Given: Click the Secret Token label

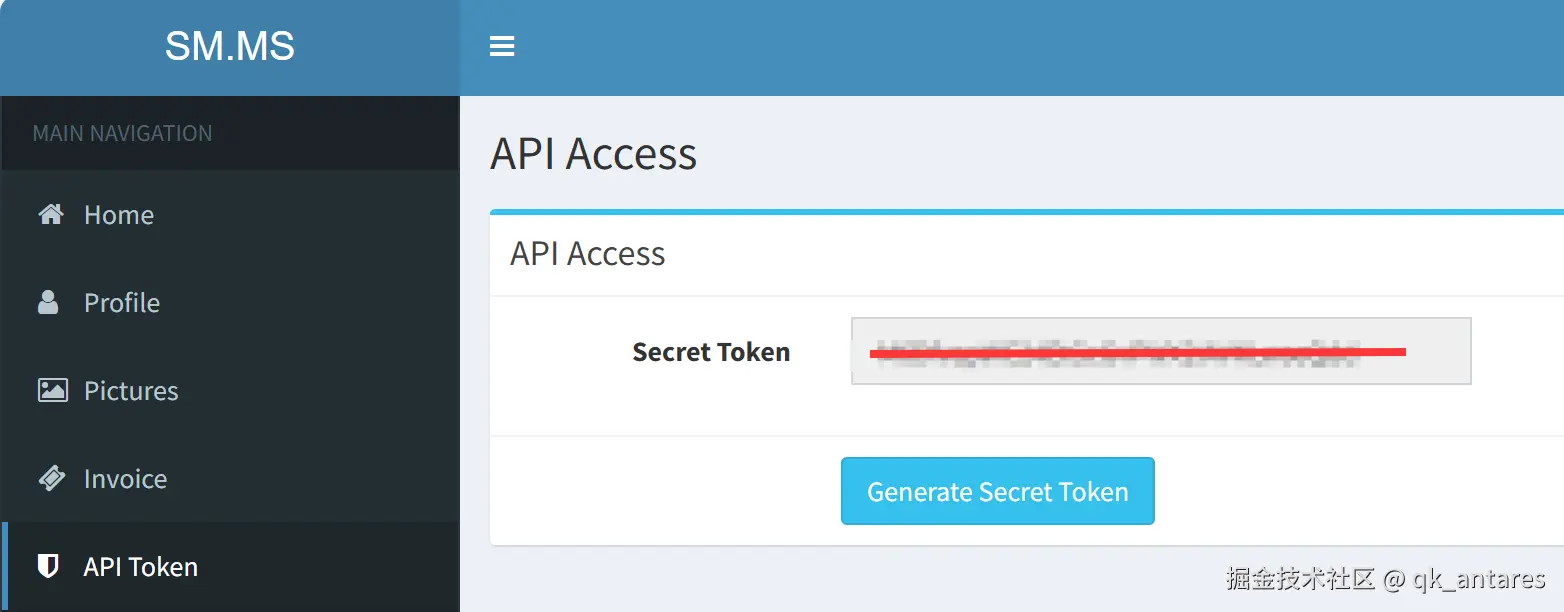Looking at the screenshot, I should pyautogui.click(x=711, y=352).
